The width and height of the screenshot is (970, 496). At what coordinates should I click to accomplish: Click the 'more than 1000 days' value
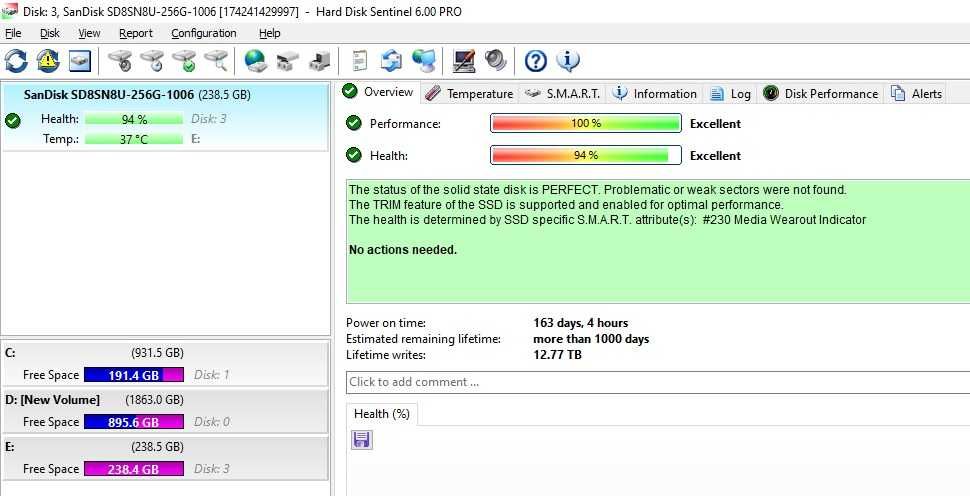coord(591,339)
